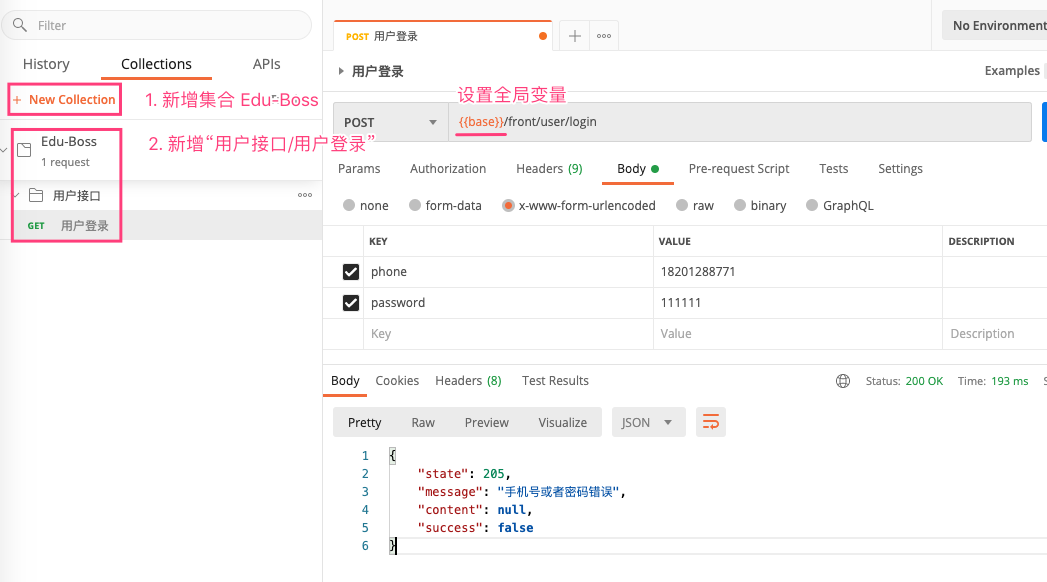Open the Pre-request Script tab
This screenshot has height=582, width=1047.
click(x=739, y=169)
